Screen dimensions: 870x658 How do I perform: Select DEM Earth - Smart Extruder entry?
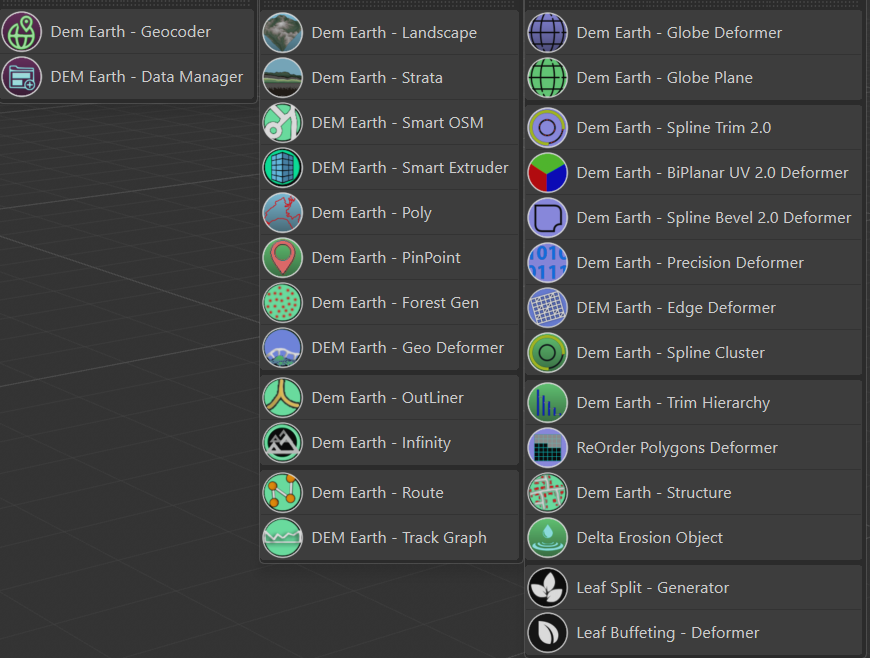[x=390, y=168]
